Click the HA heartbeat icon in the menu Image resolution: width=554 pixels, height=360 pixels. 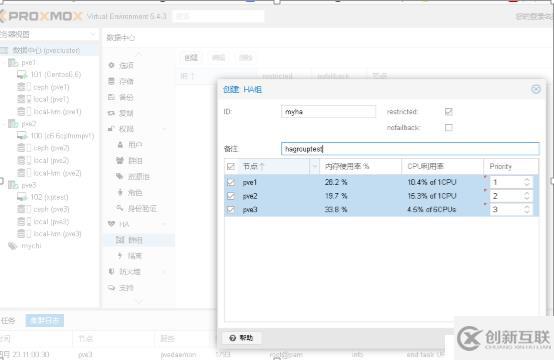[x=111, y=224]
